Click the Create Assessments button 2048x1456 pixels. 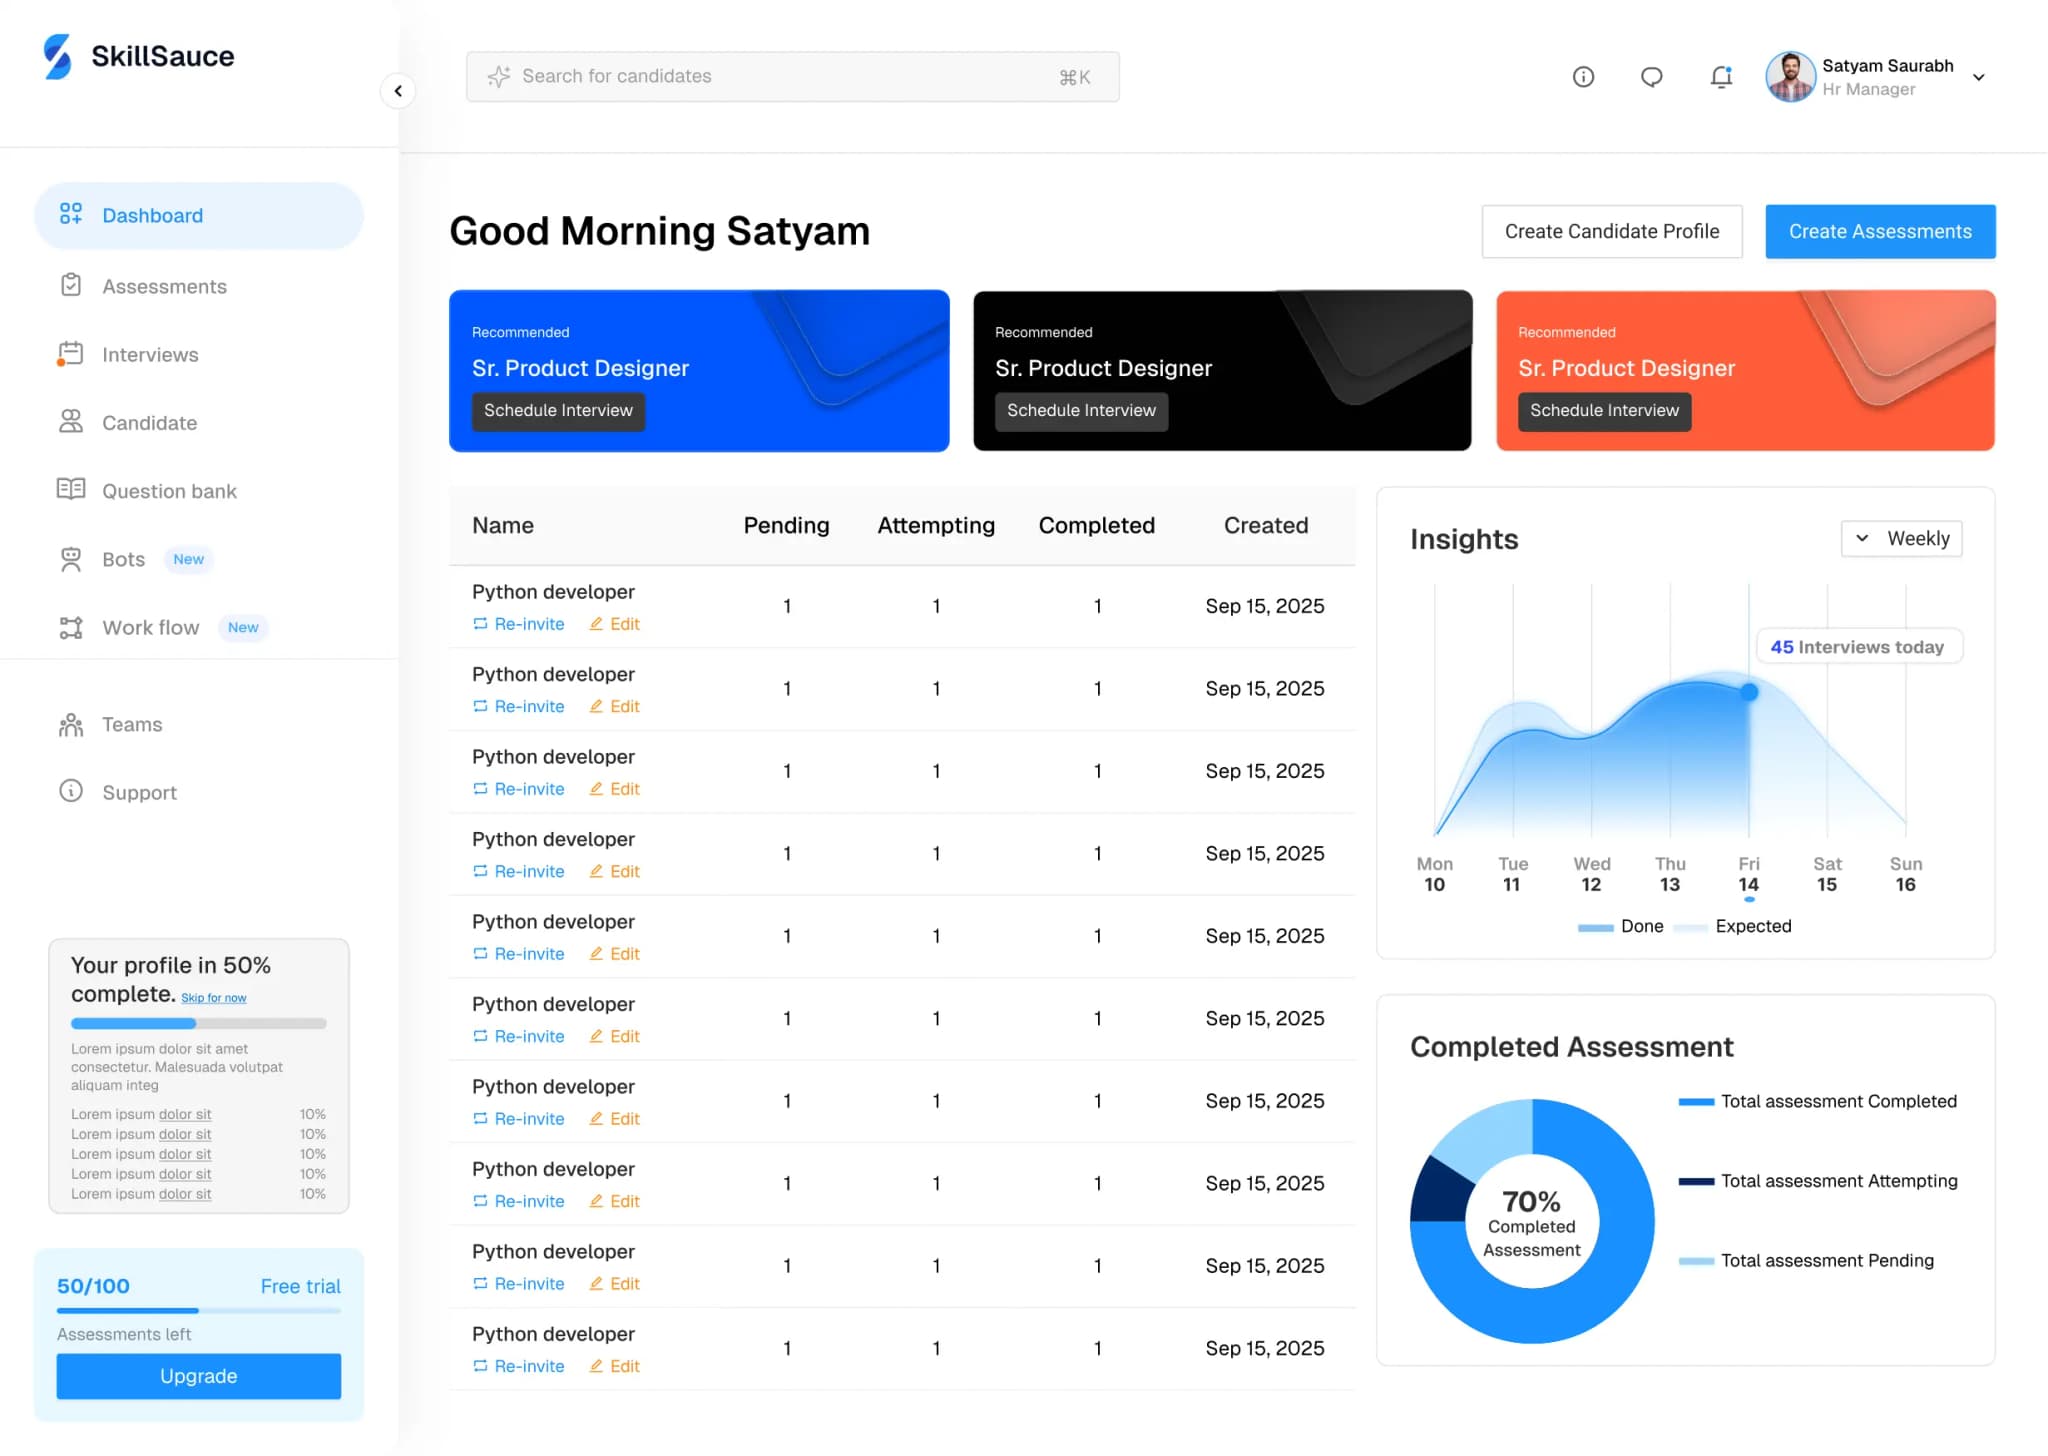tap(1879, 231)
